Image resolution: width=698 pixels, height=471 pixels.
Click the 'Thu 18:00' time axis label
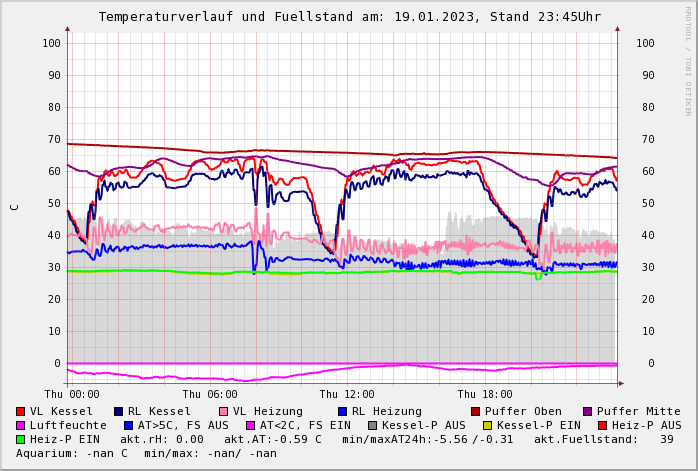pos(485,395)
